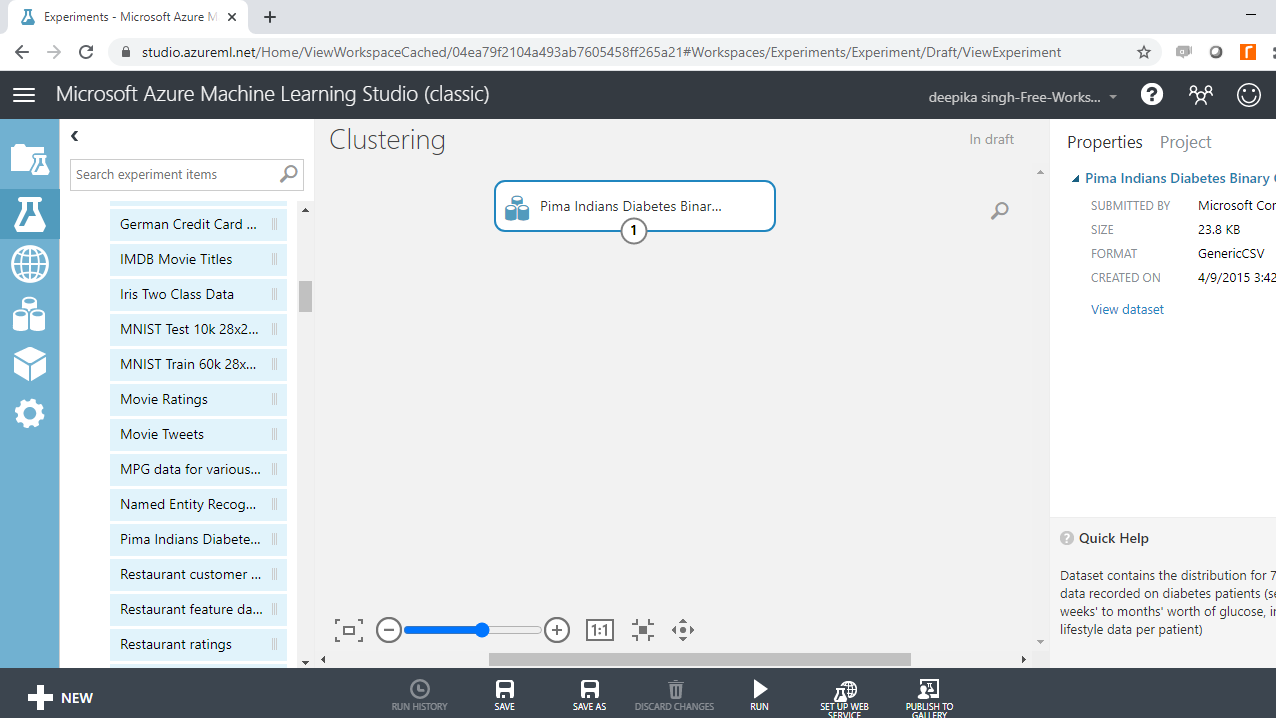This screenshot has height=718, width=1276.
Task: Open the workspace dropdown arrow
Action: [1113, 97]
